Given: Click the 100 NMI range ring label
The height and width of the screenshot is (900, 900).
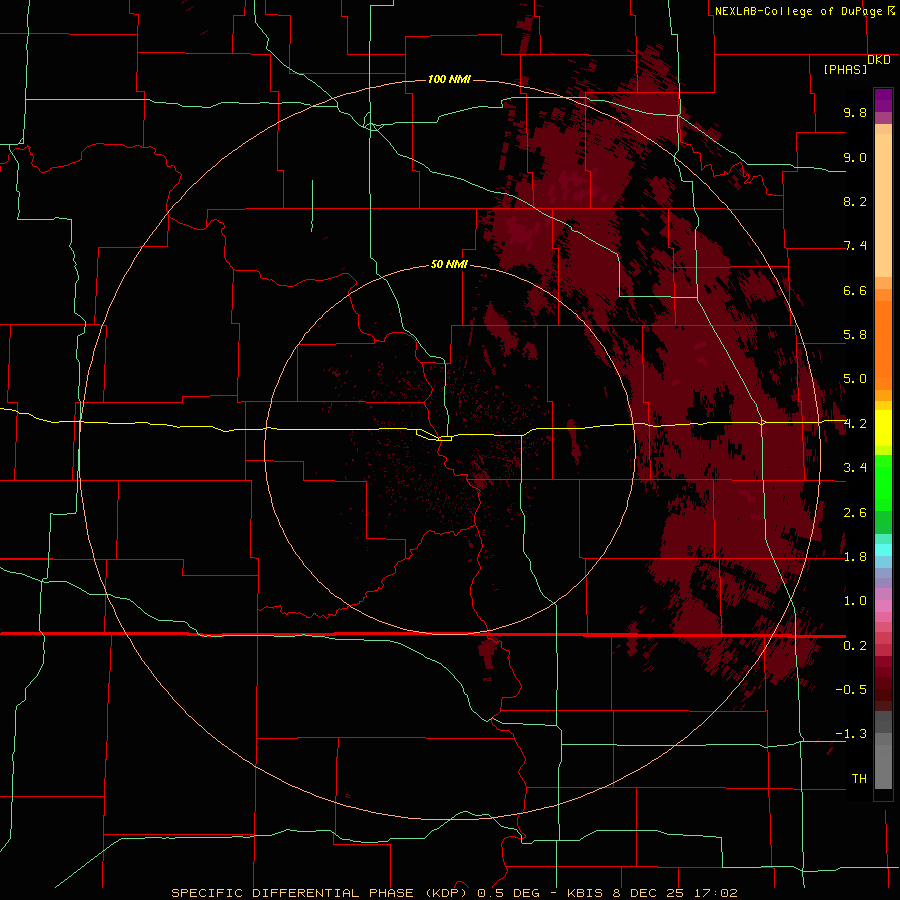Looking at the screenshot, I should (449, 79).
